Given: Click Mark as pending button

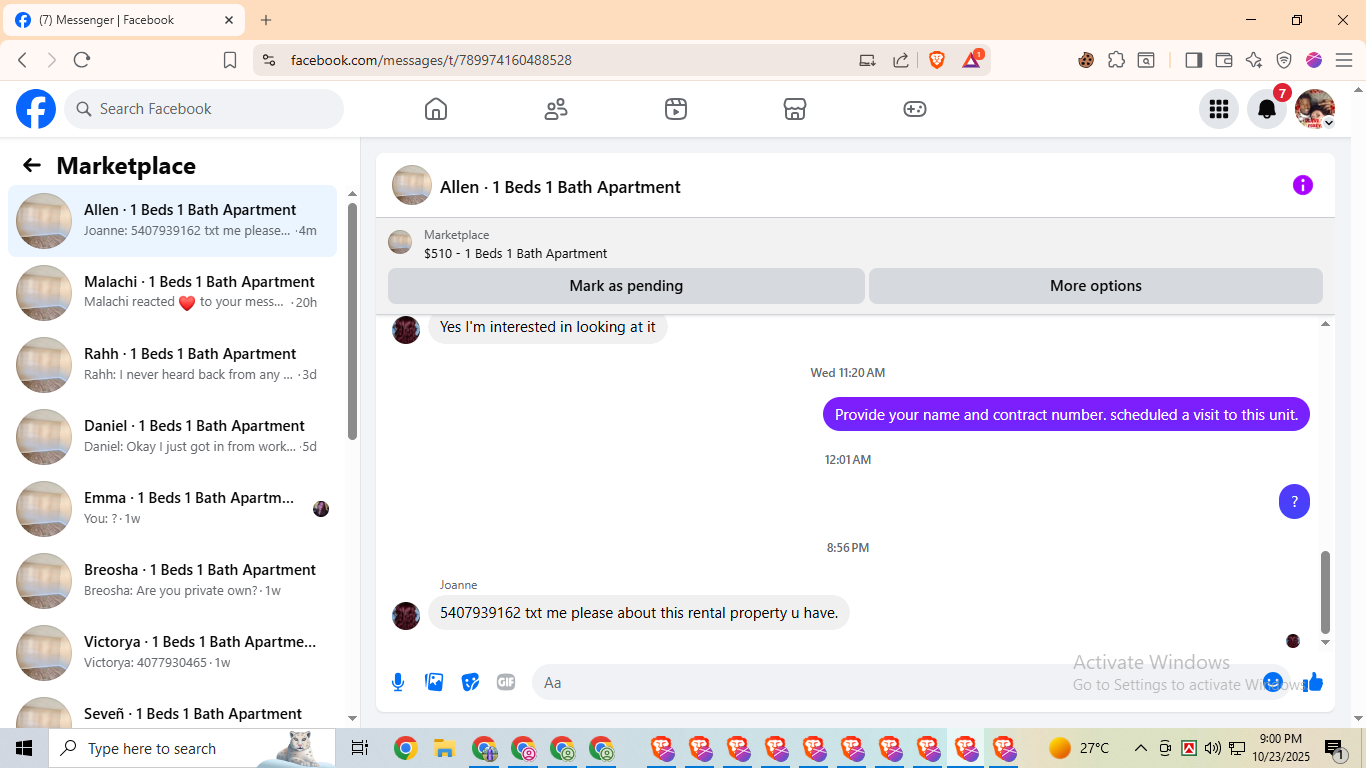Looking at the screenshot, I should tap(626, 286).
